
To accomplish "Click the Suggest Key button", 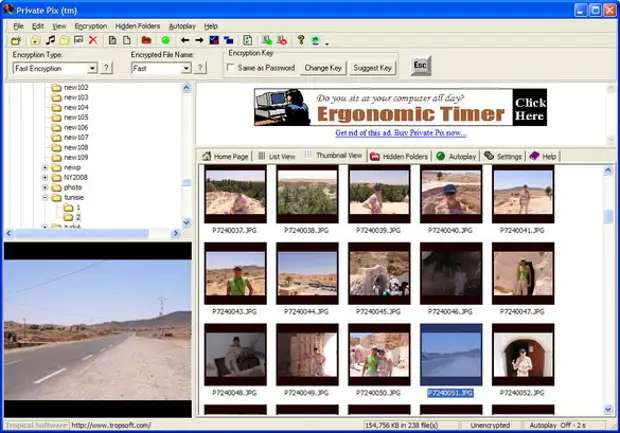I will click(x=373, y=68).
